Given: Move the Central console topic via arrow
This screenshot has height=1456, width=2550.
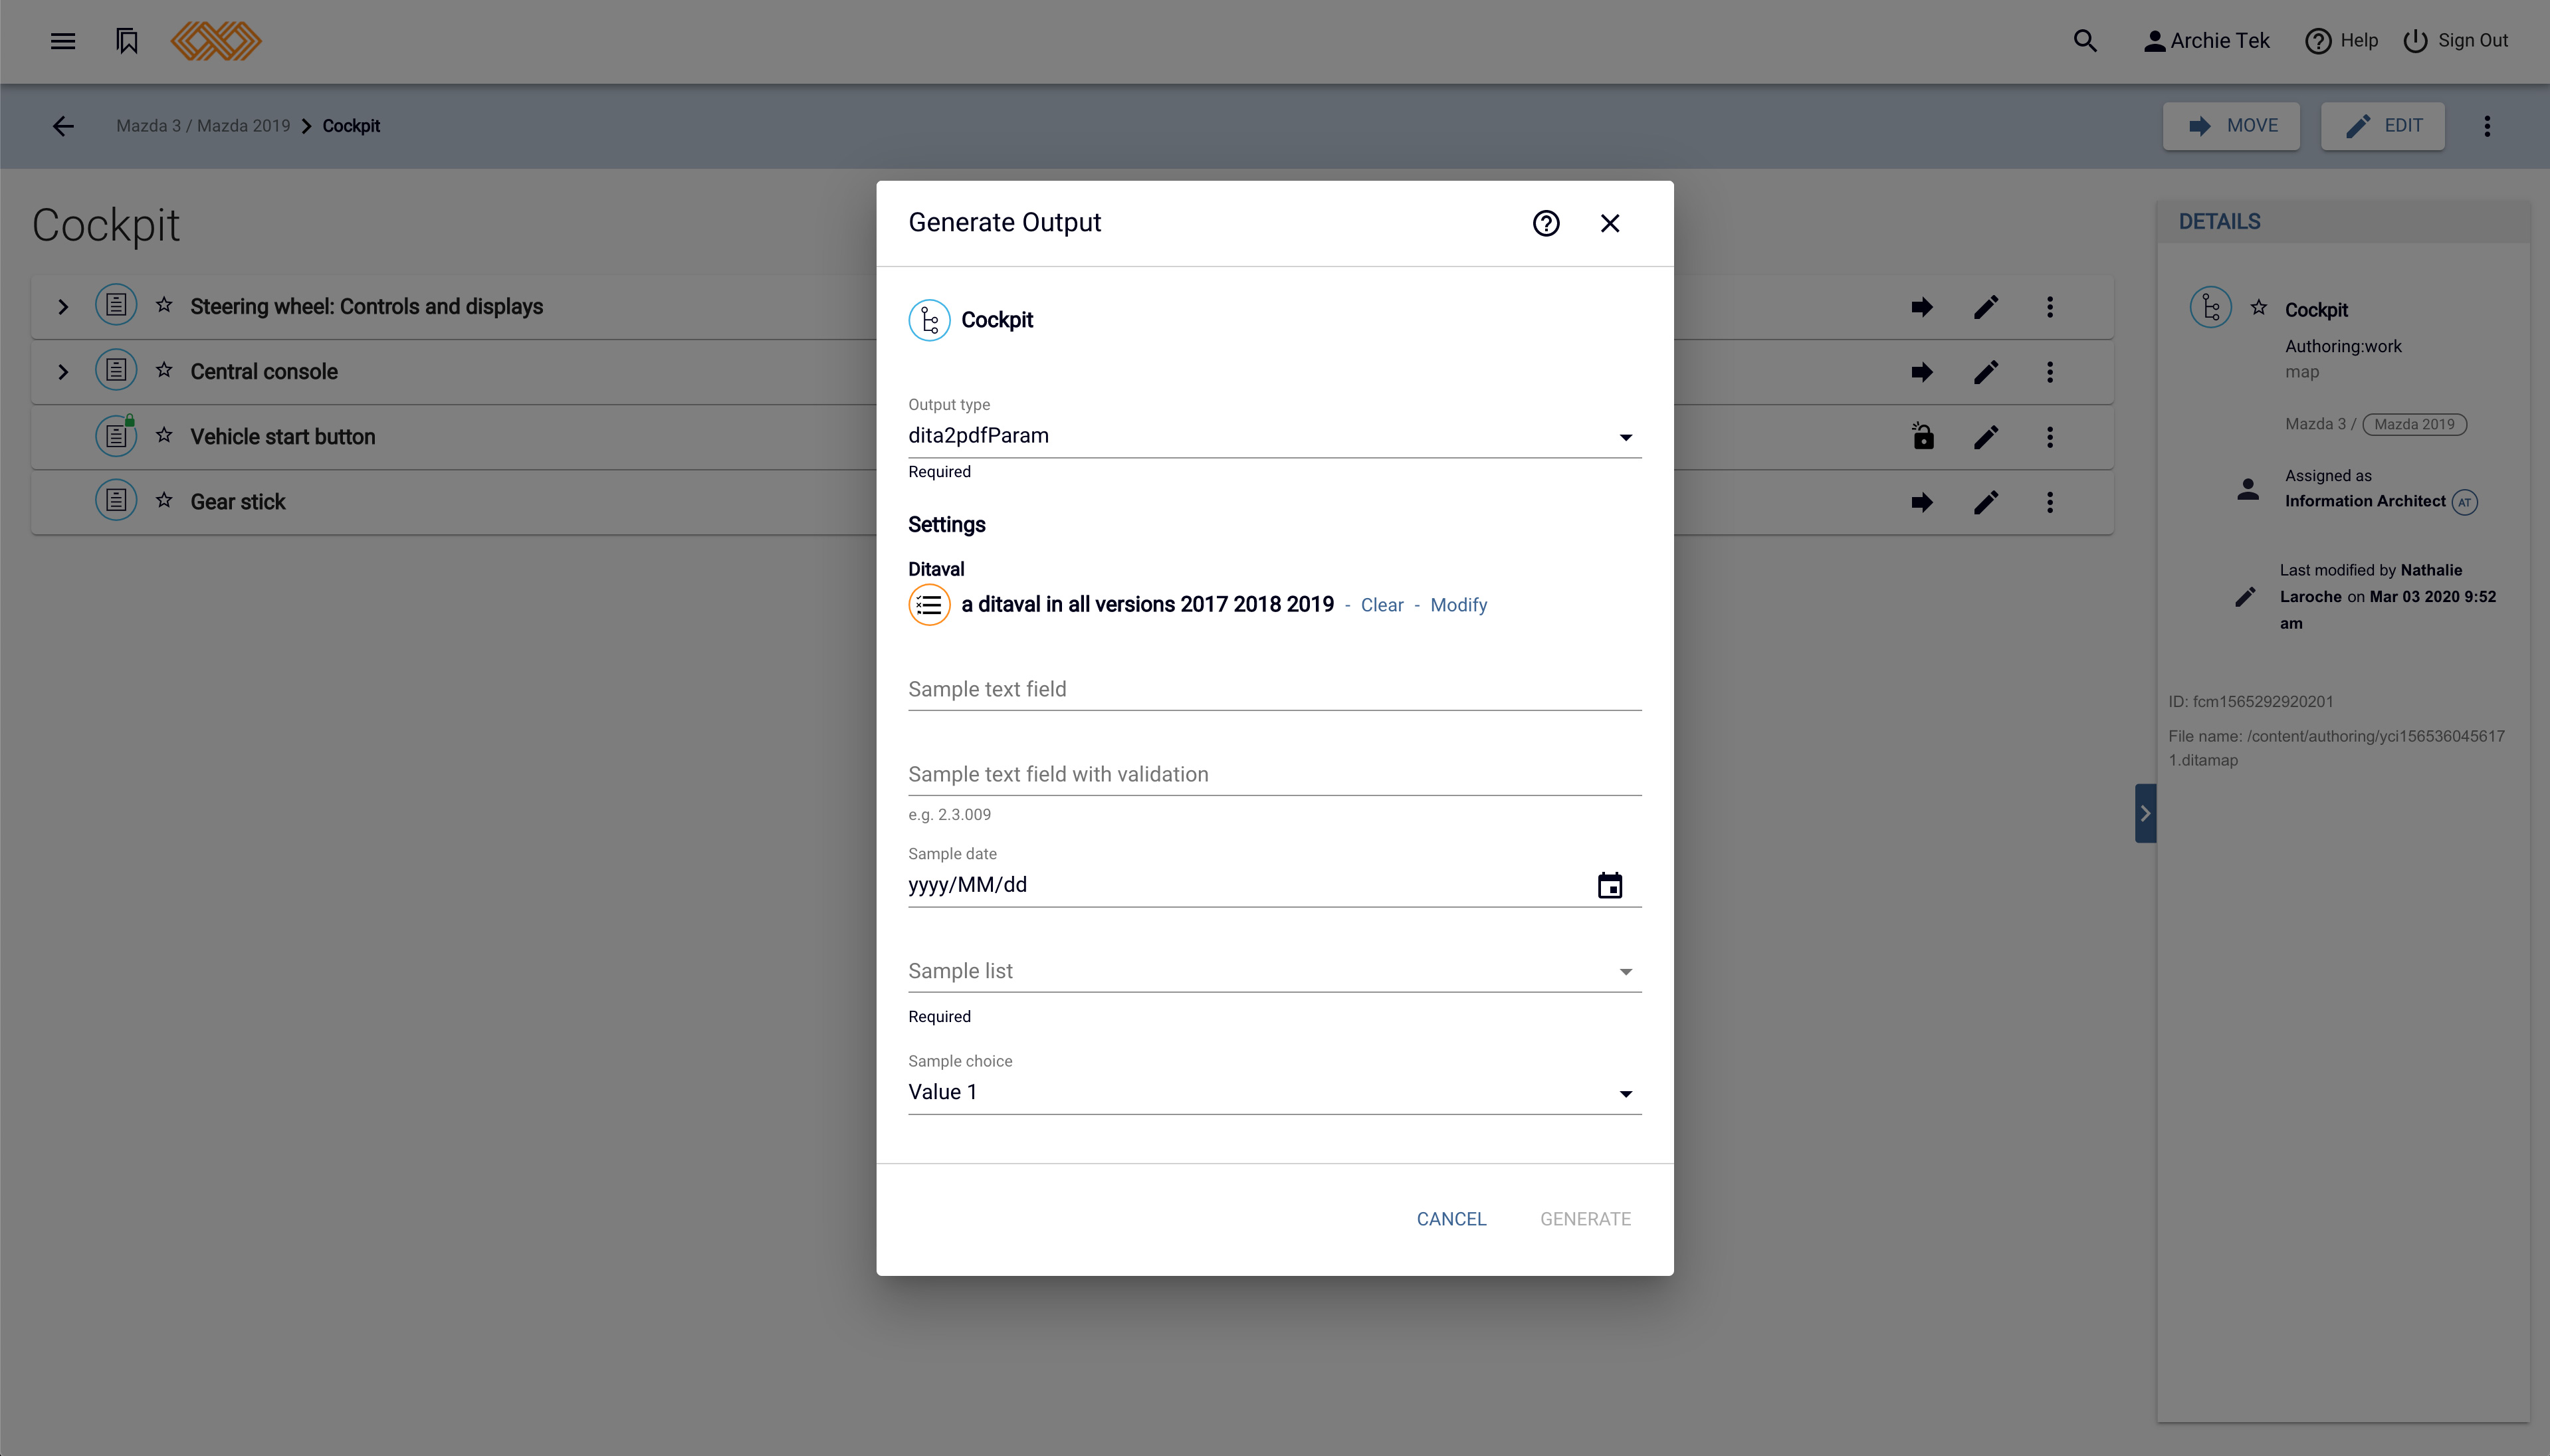Looking at the screenshot, I should pyautogui.click(x=1922, y=372).
